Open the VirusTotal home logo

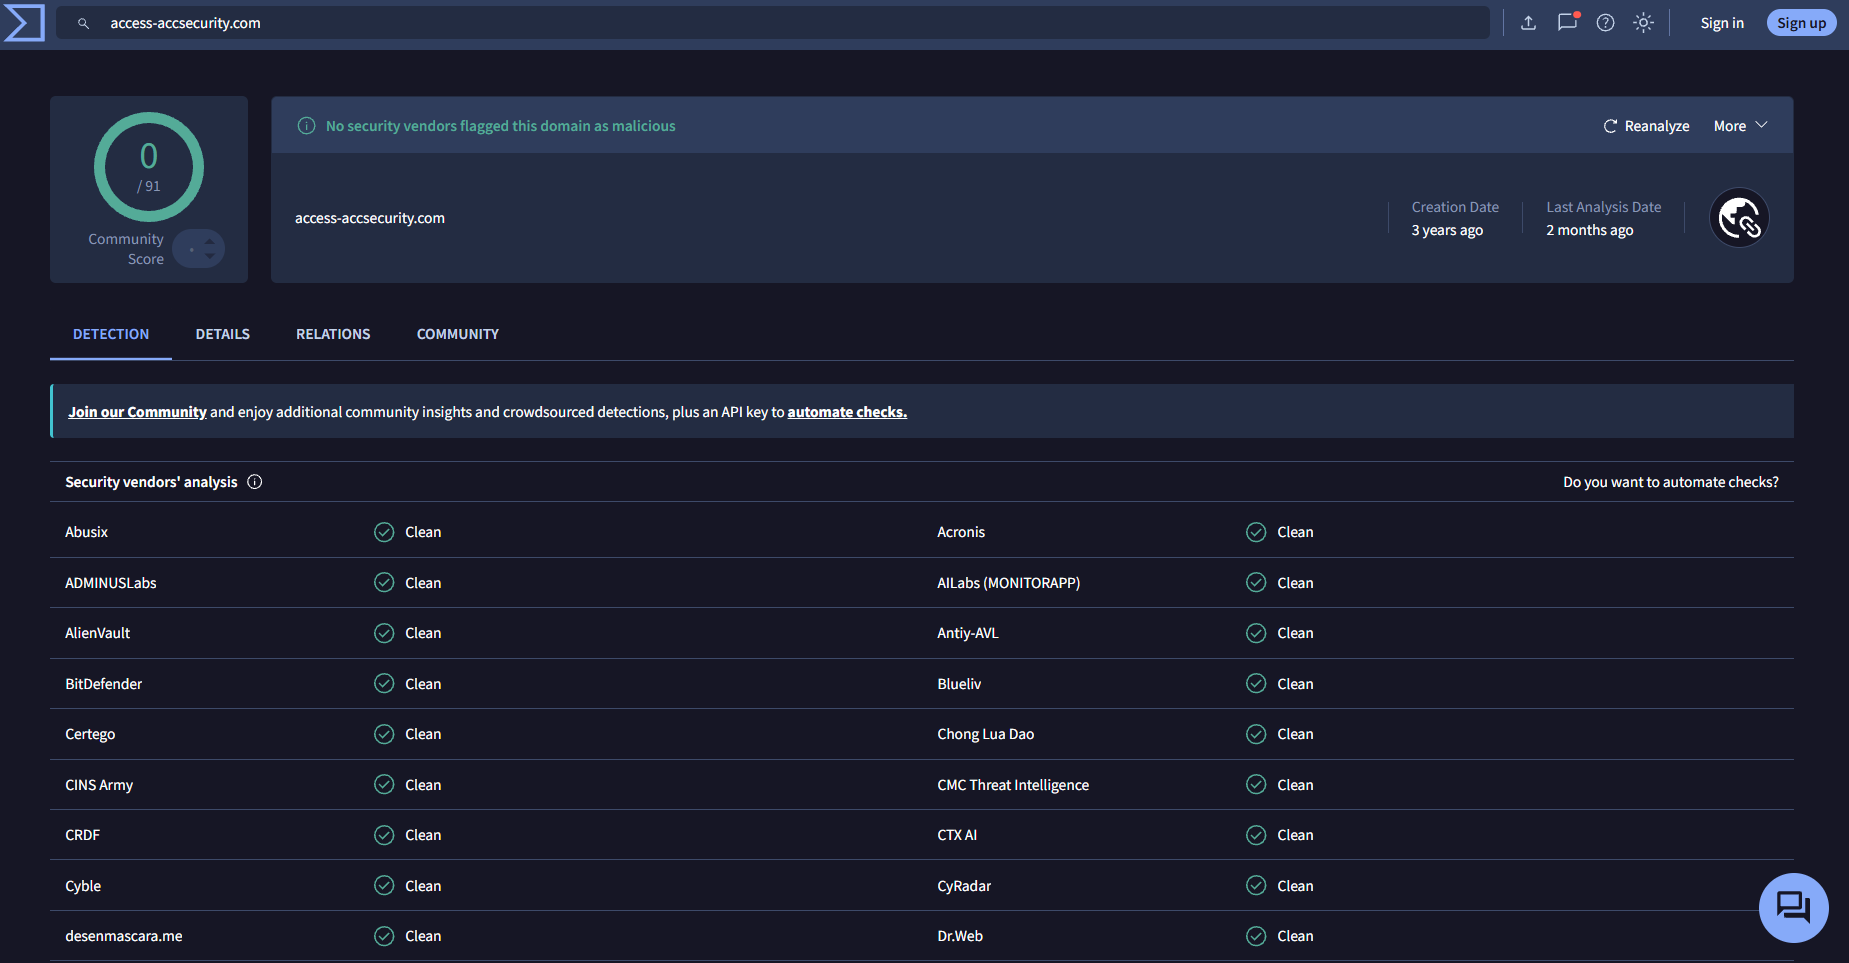click(x=24, y=23)
